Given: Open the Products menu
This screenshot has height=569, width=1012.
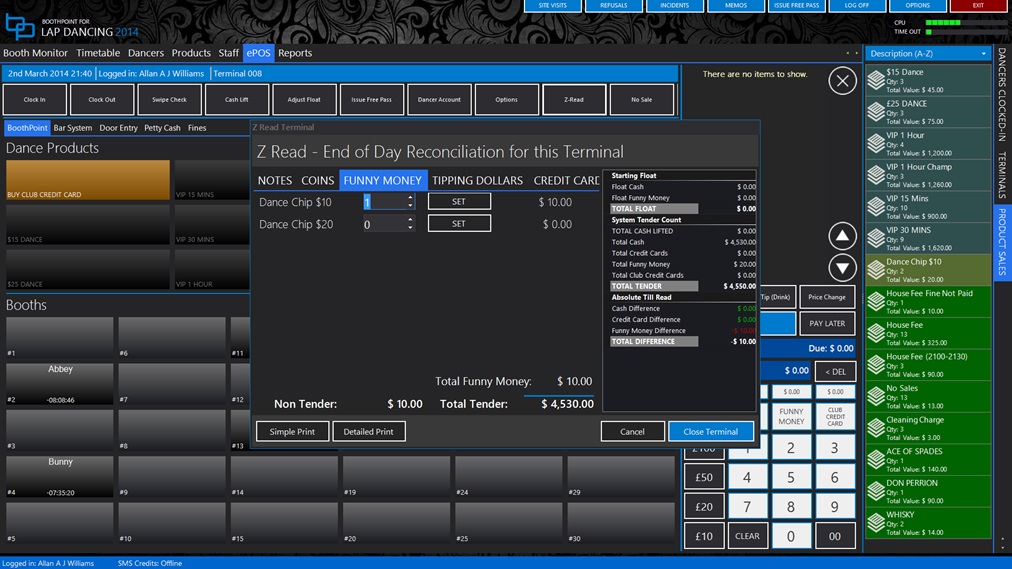Looking at the screenshot, I should coord(191,53).
